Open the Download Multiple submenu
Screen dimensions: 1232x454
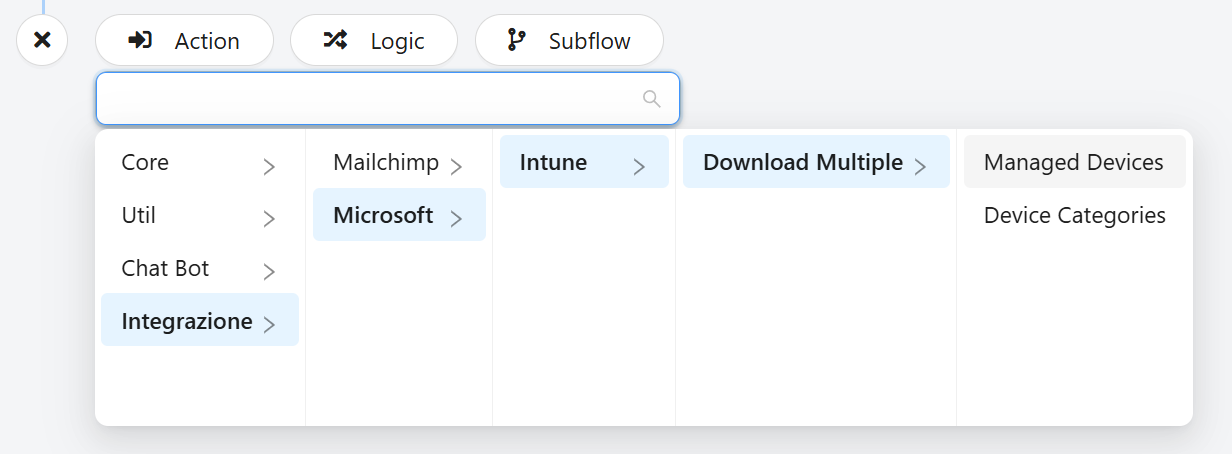(x=816, y=162)
